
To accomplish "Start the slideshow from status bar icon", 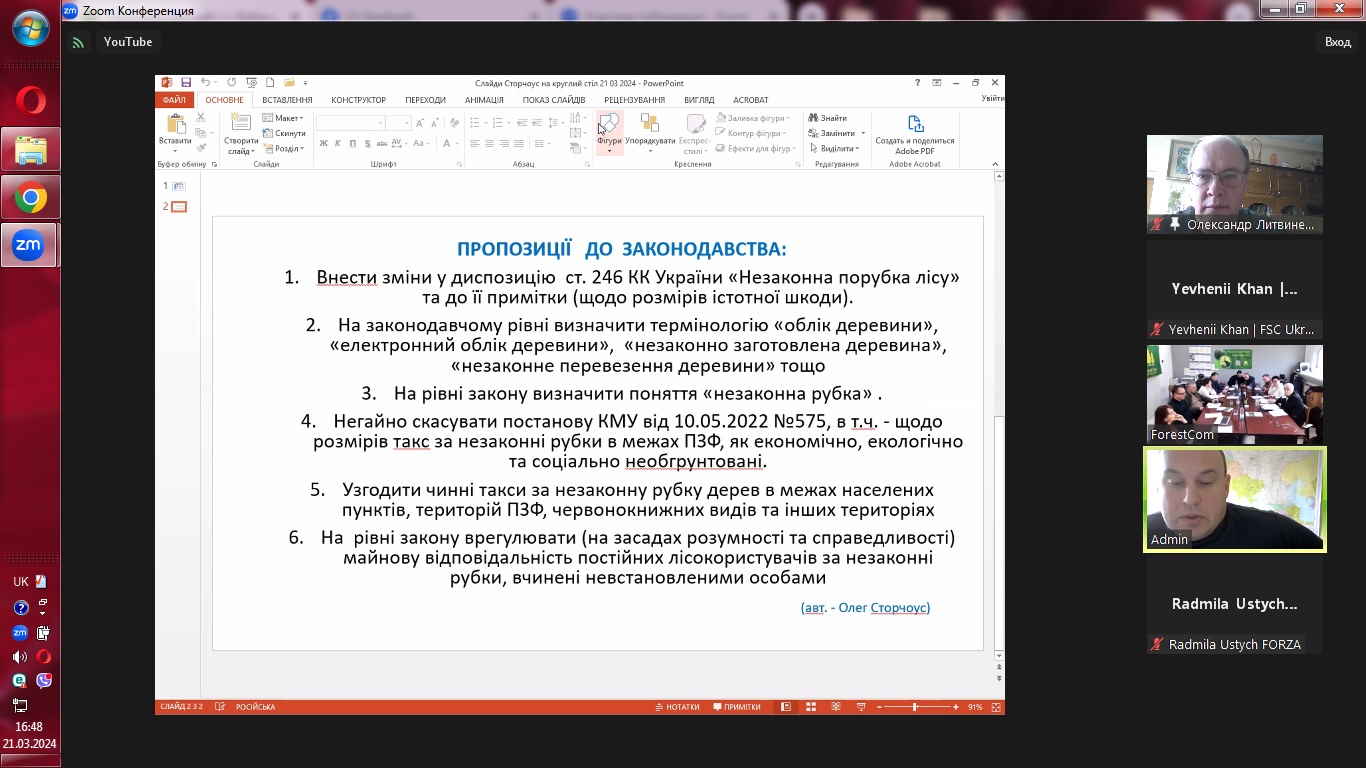I will click(x=861, y=707).
